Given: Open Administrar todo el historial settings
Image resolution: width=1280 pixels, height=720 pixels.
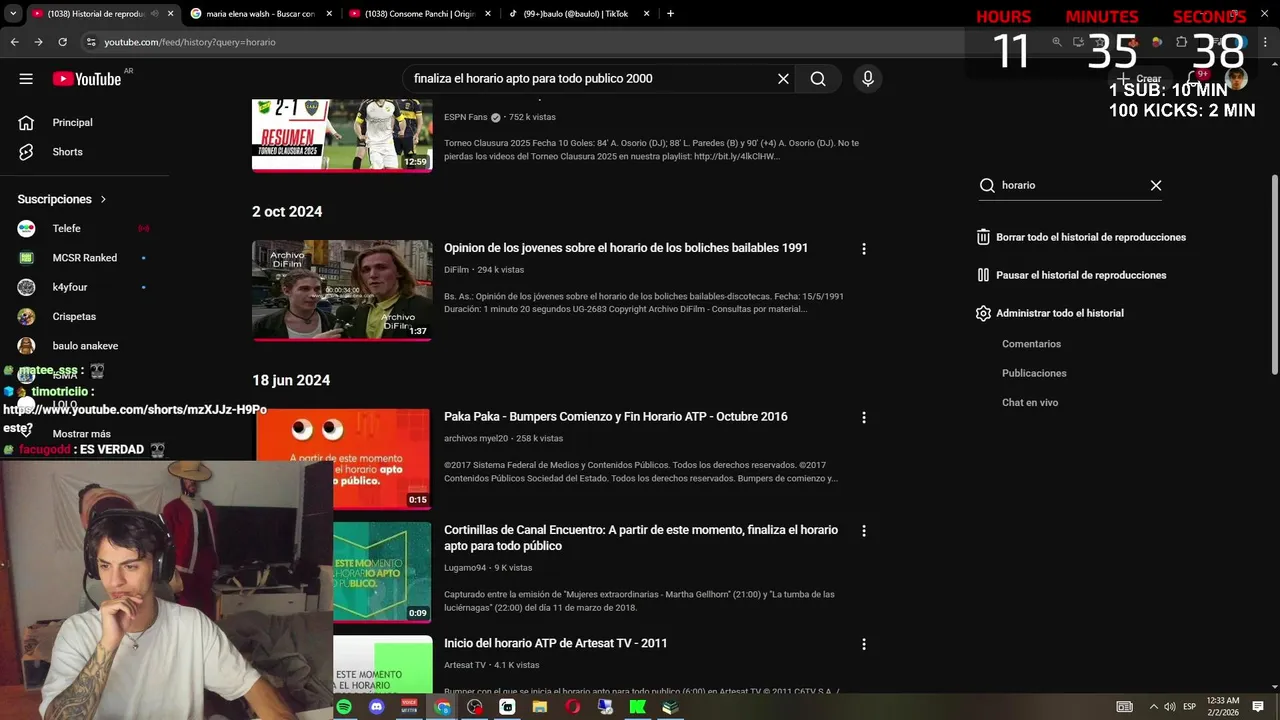Looking at the screenshot, I should point(1050,313).
